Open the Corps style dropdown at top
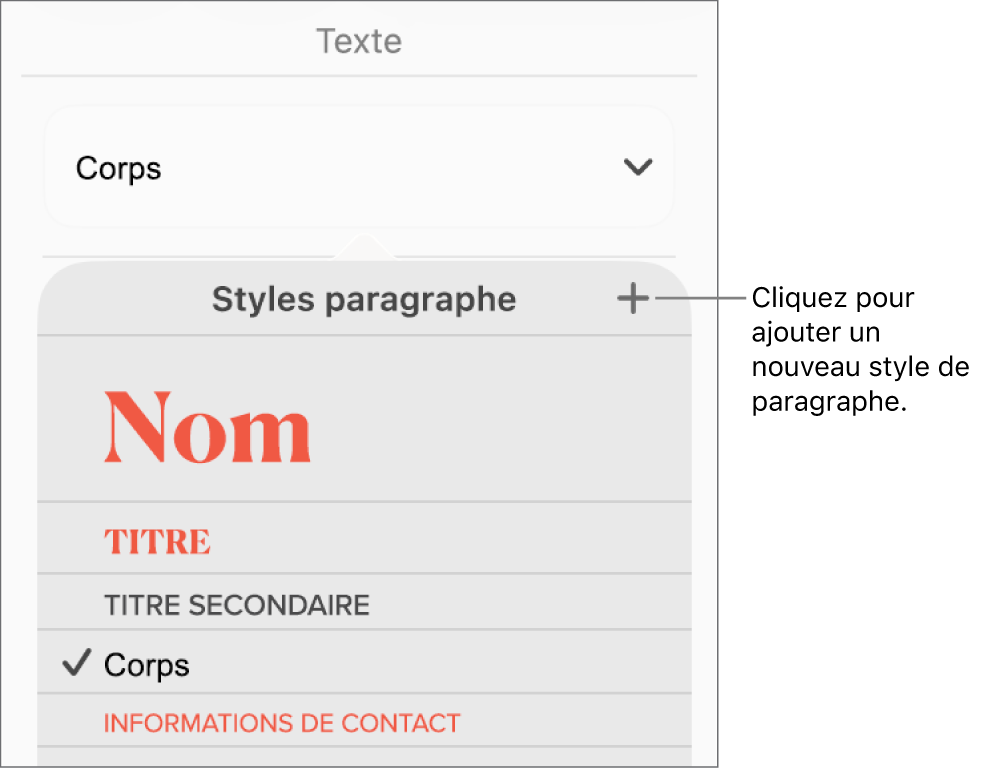The width and height of the screenshot is (1000, 769). 360,167
